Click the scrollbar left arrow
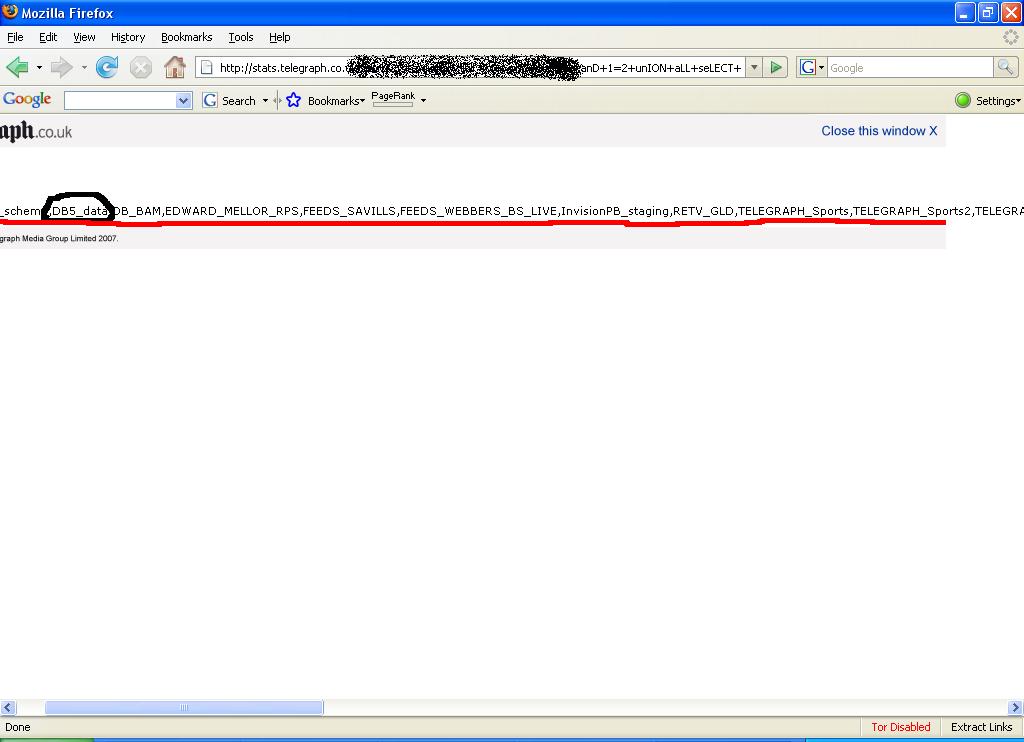 click(8, 707)
